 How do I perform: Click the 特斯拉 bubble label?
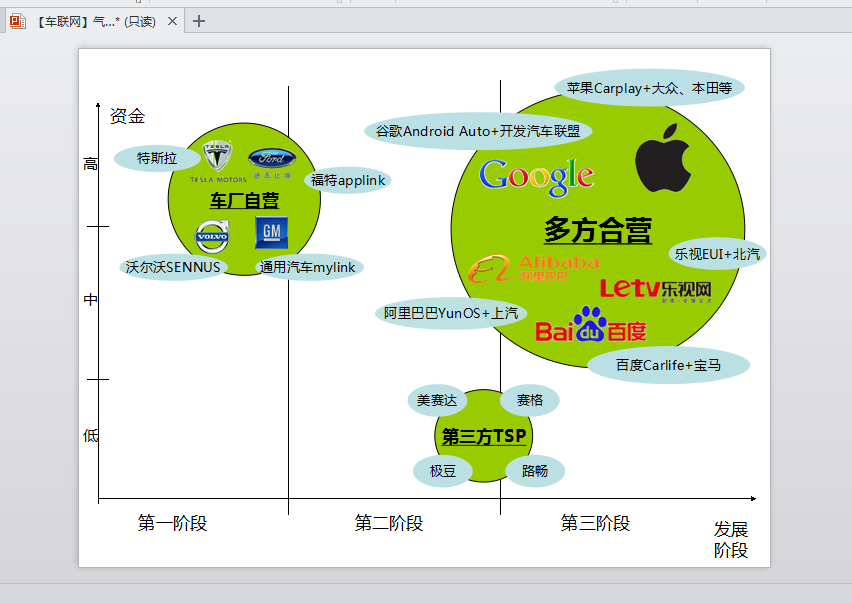[157, 158]
